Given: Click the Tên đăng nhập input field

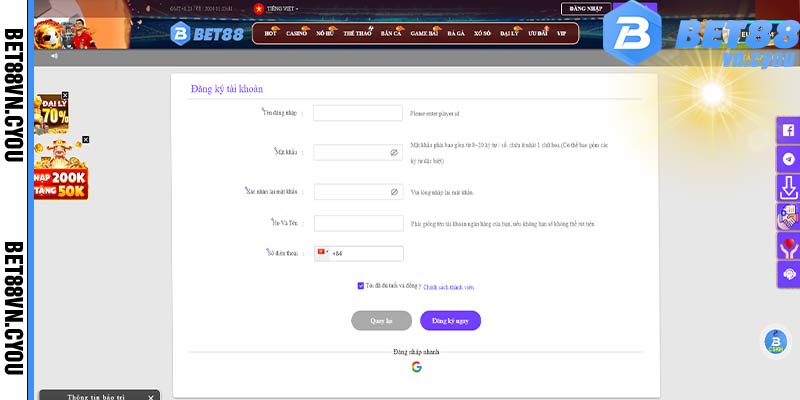Looking at the screenshot, I should coord(357,114).
